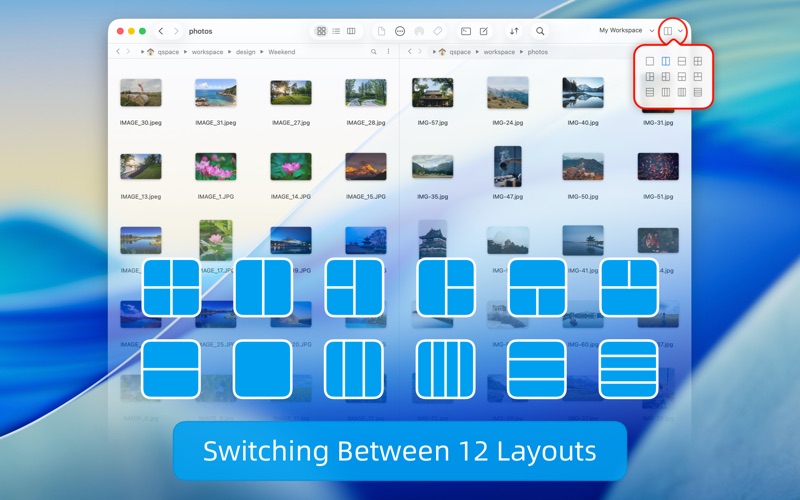Select the IMG-57.jpg temple thumbnail
Image resolution: width=800 pixels, height=500 pixels.
(x=433, y=92)
